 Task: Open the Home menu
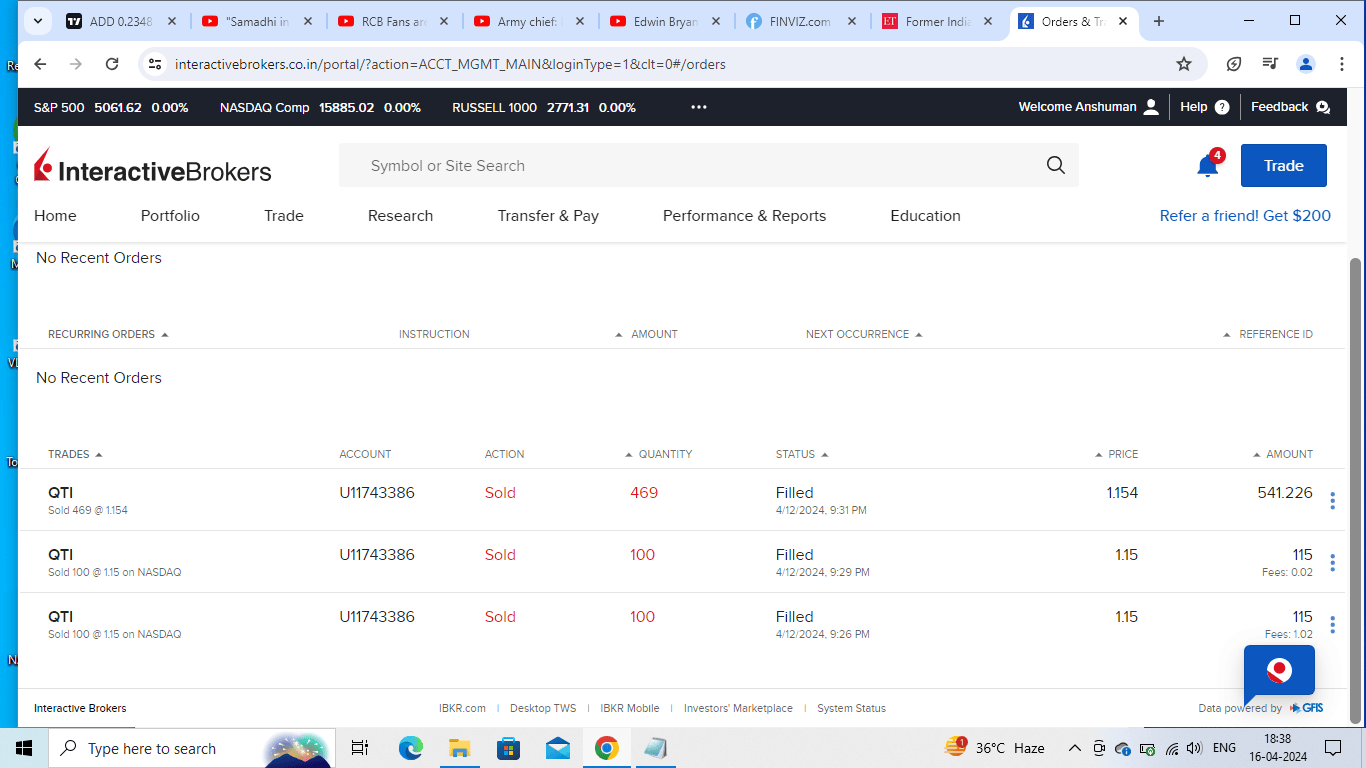[55, 216]
